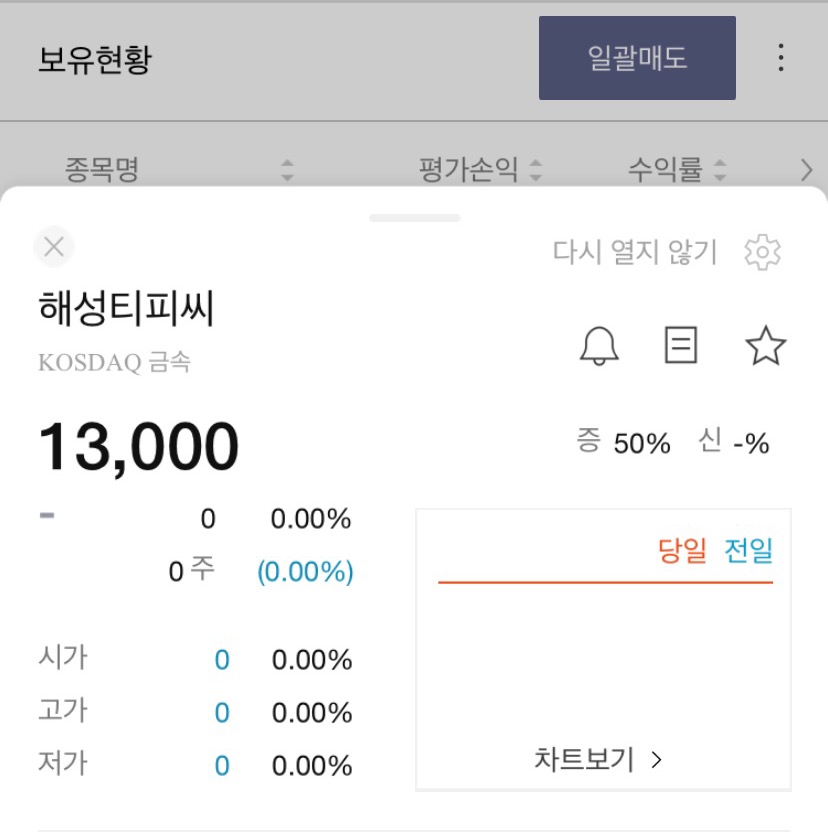Tap the 증 50% margin rate
Viewport: 828px width, 832px height.
[624, 442]
